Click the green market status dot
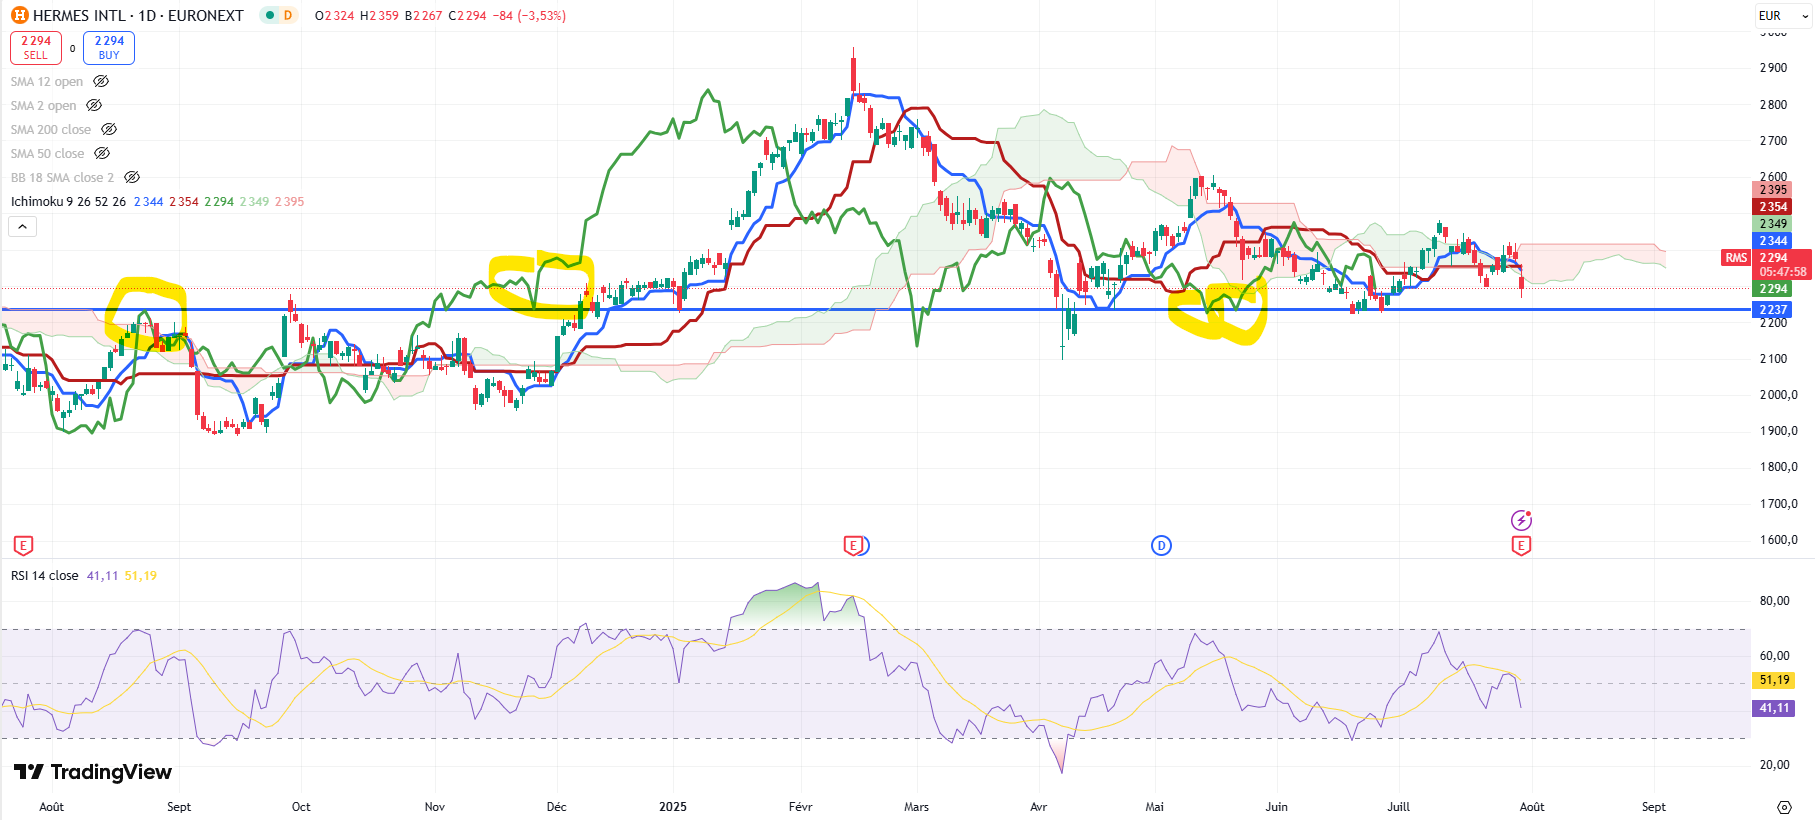The width and height of the screenshot is (1815, 820). [270, 15]
